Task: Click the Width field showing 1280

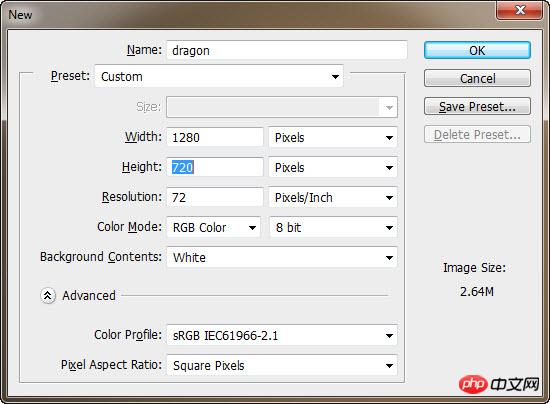Action: [x=215, y=137]
